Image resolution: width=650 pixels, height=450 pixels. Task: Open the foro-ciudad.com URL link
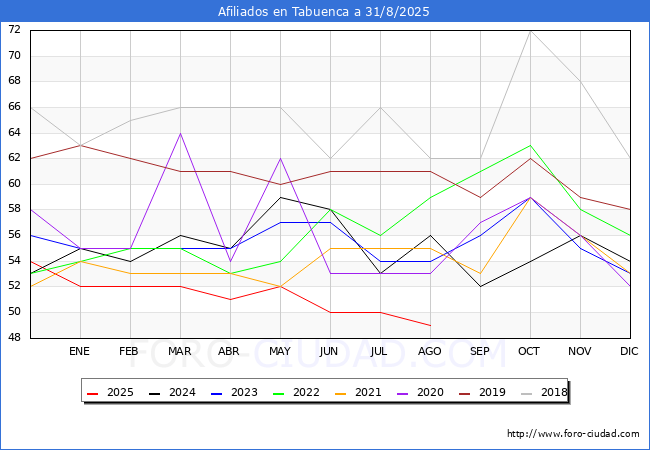pyautogui.click(x=573, y=434)
